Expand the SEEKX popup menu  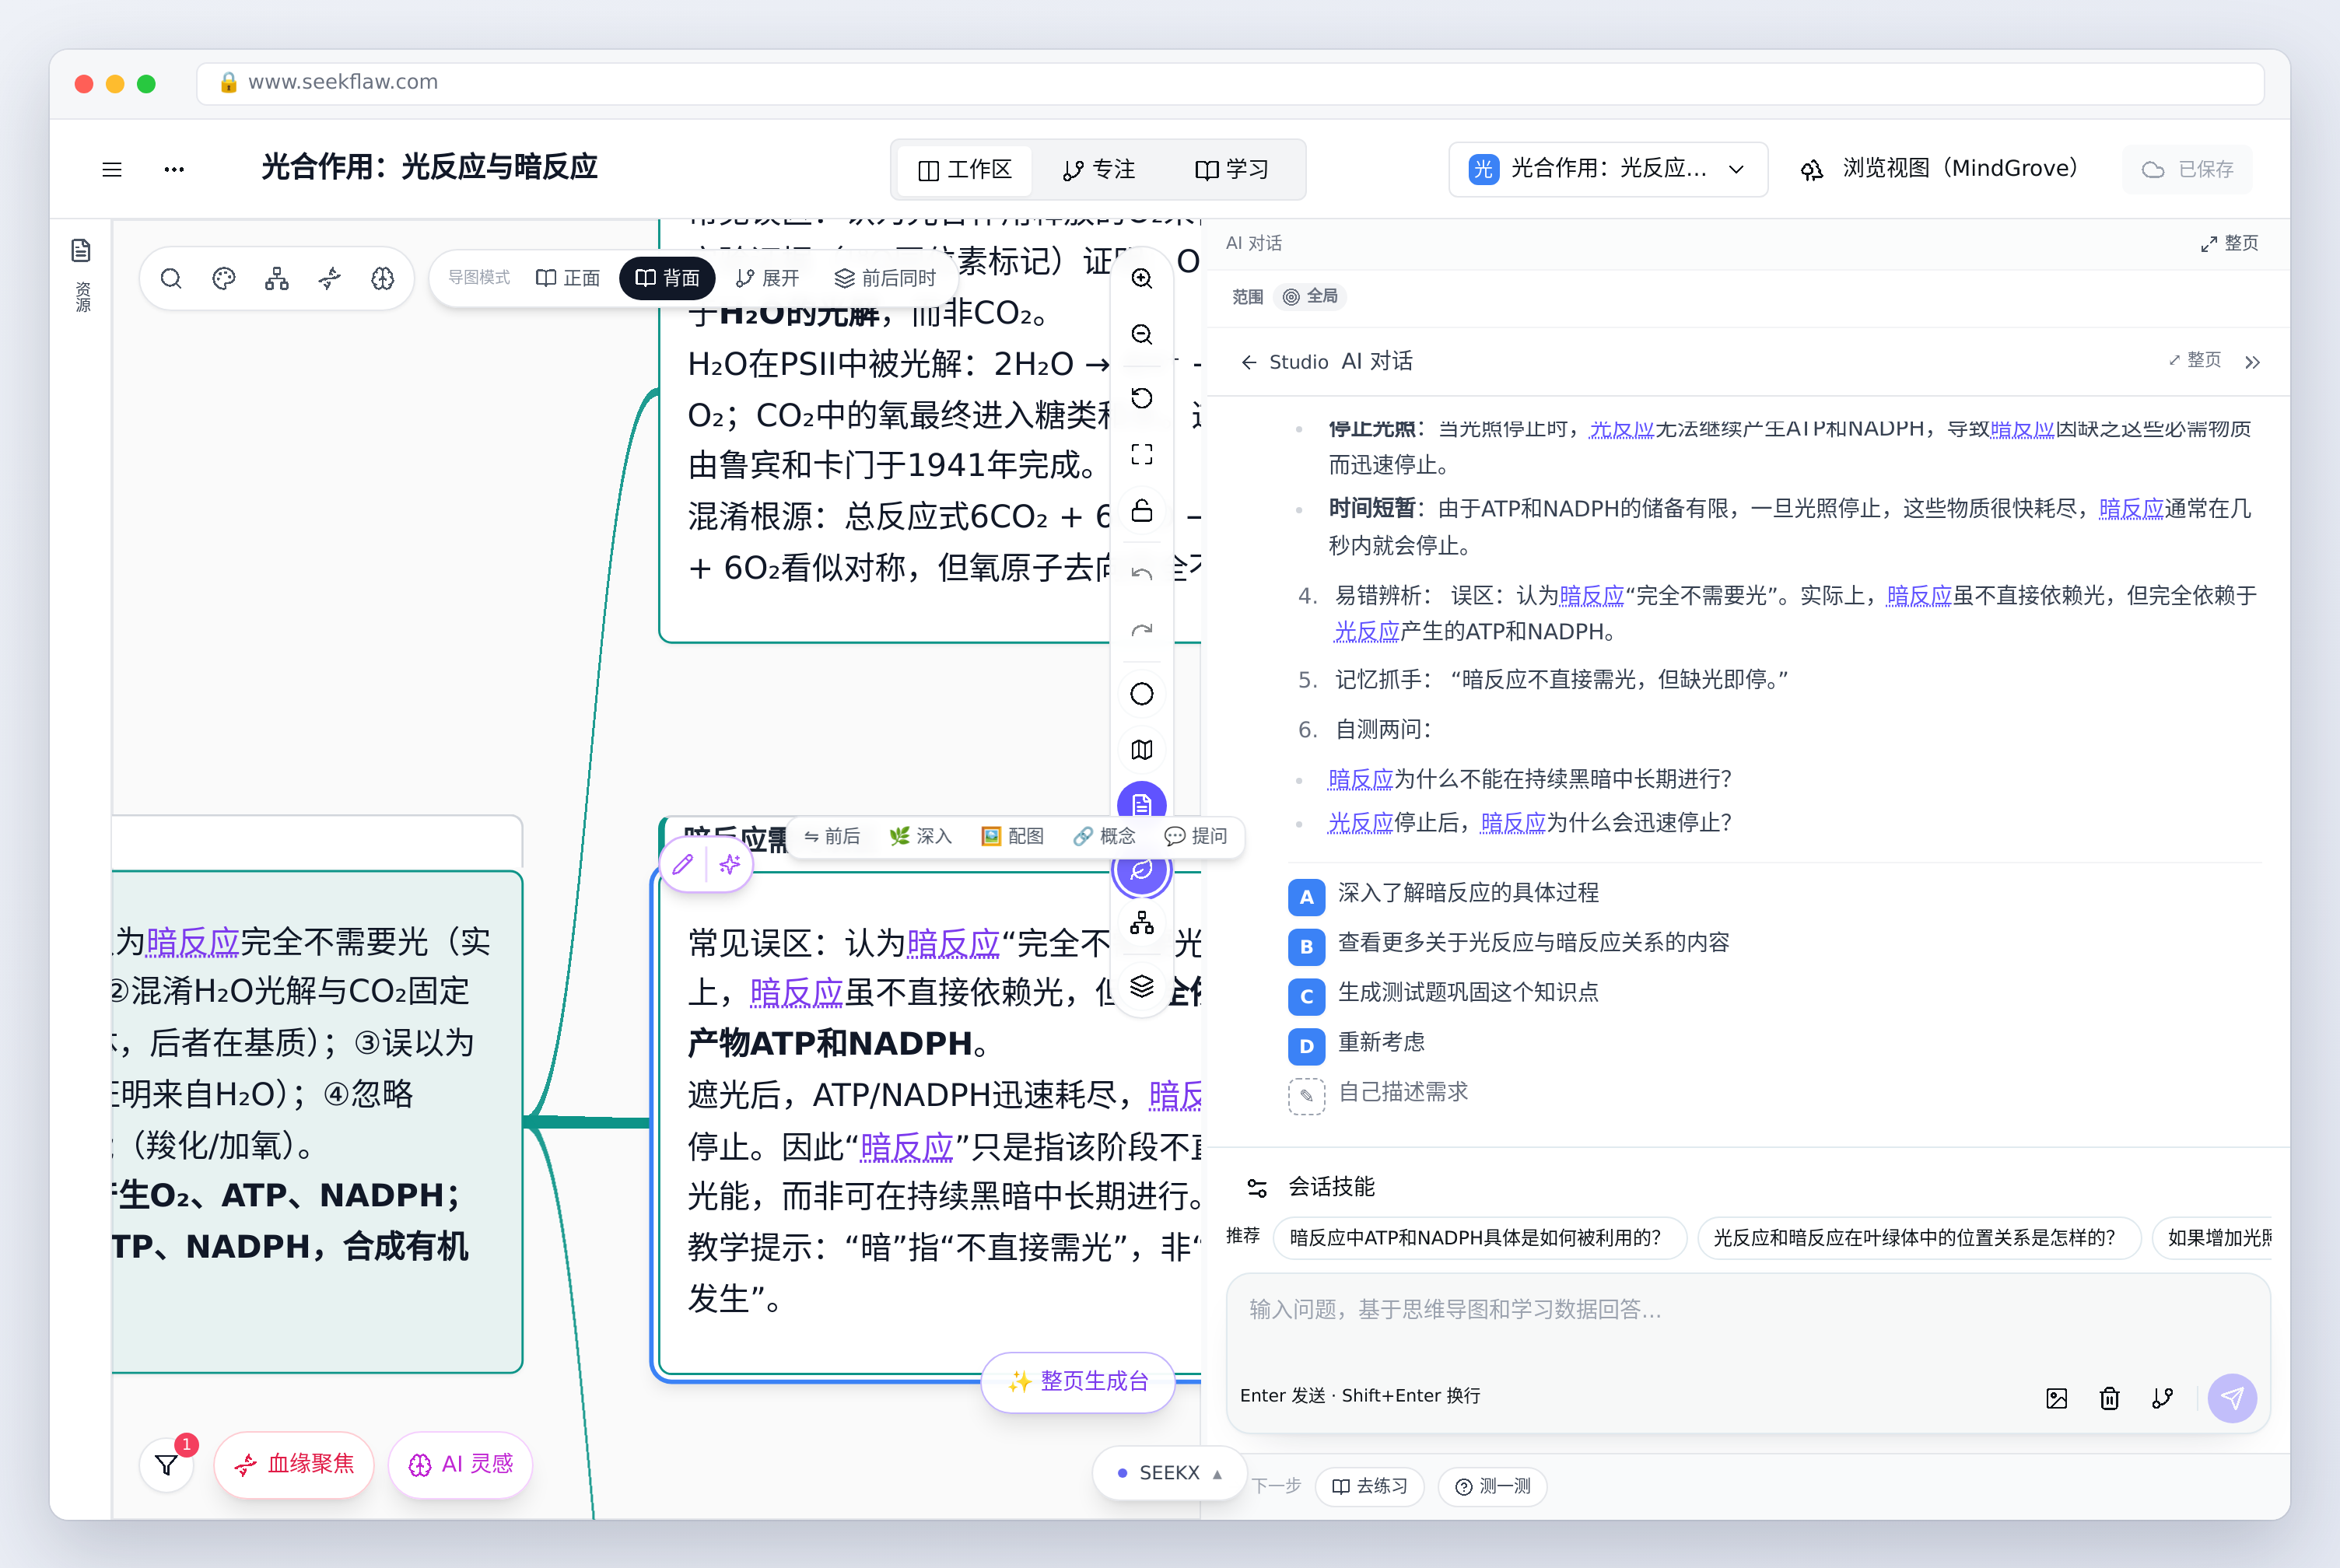click(1169, 1473)
